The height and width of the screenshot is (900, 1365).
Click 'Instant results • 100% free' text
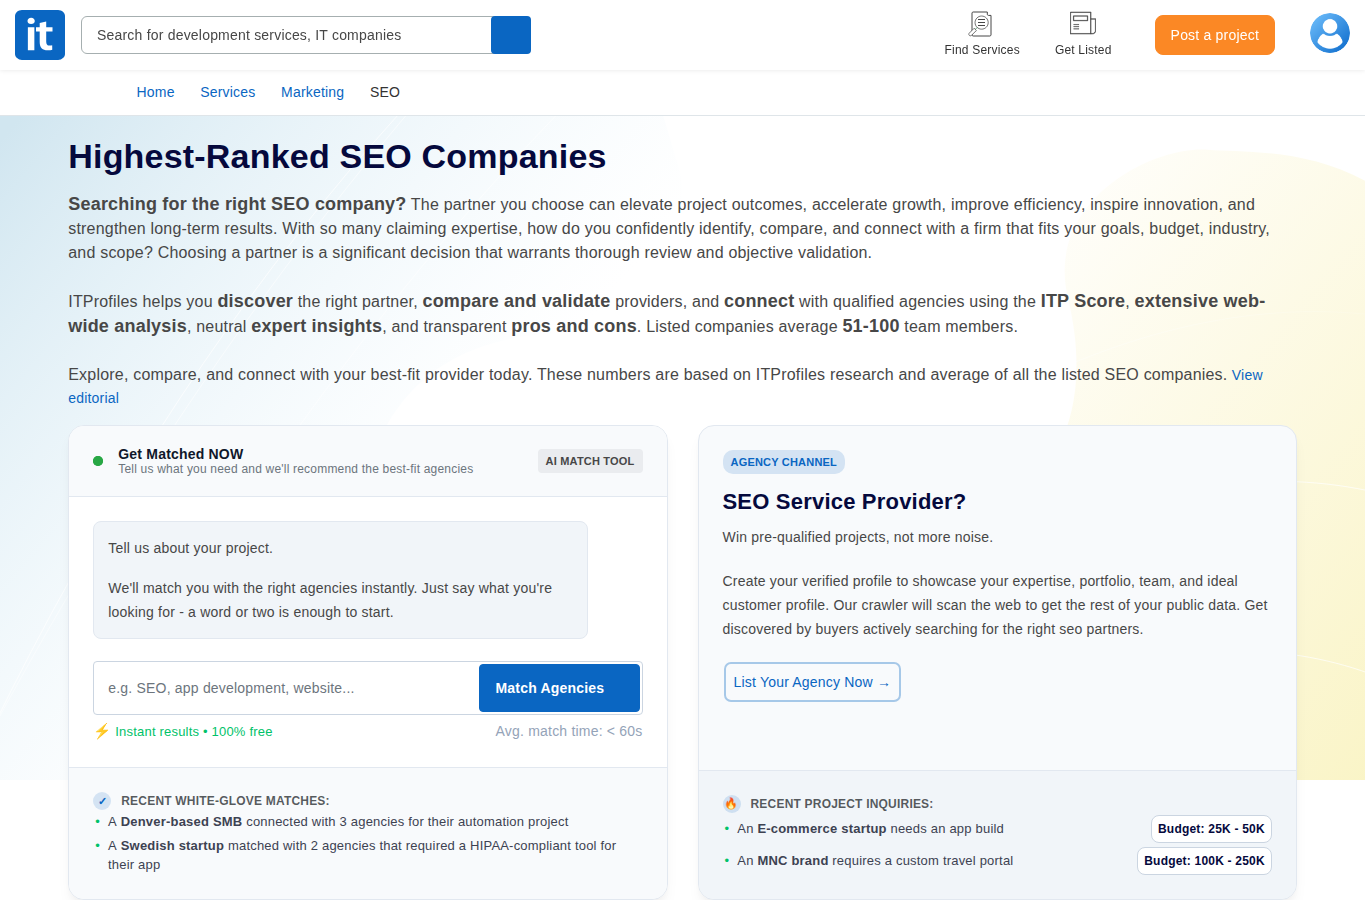point(194,732)
